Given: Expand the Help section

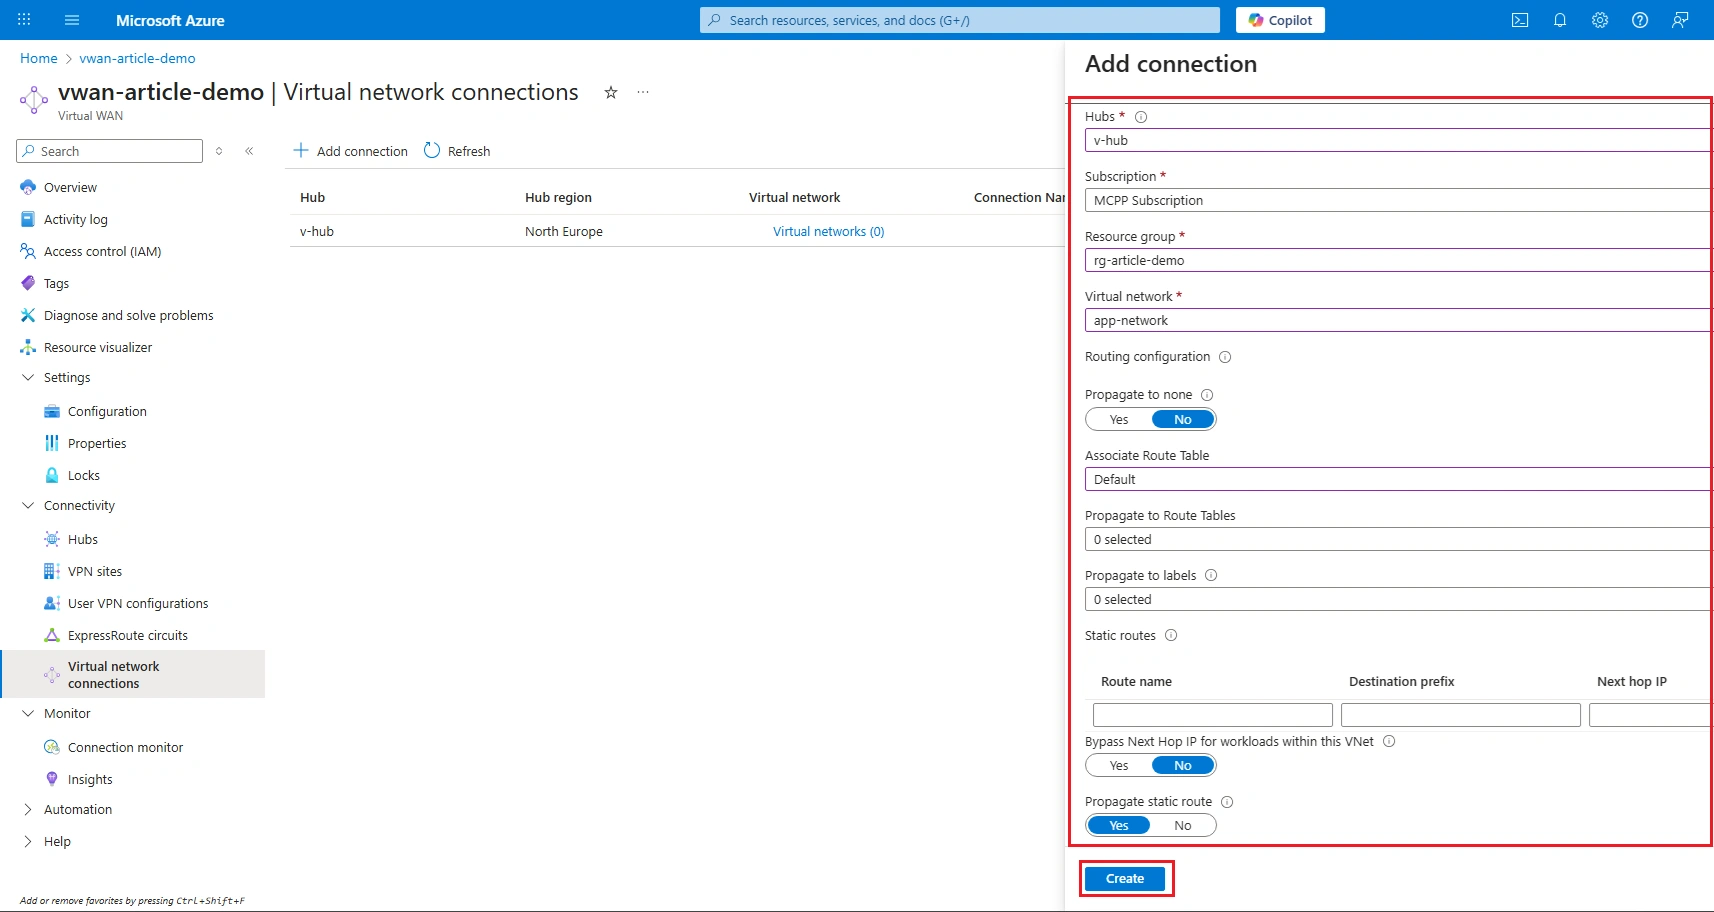Looking at the screenshot, I should pyautogui.click(x=28, y=841).
